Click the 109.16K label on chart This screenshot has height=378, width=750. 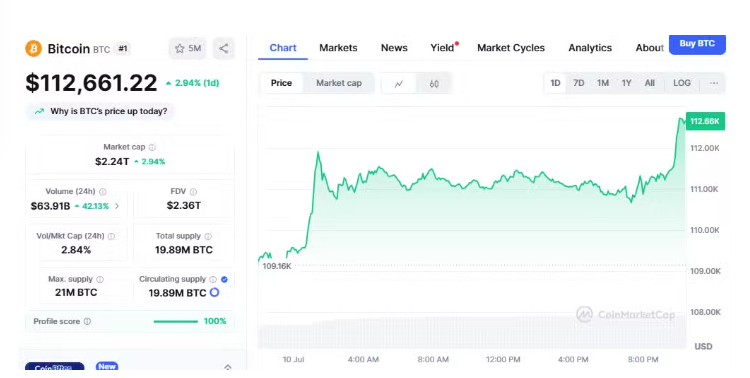point(276,266)
